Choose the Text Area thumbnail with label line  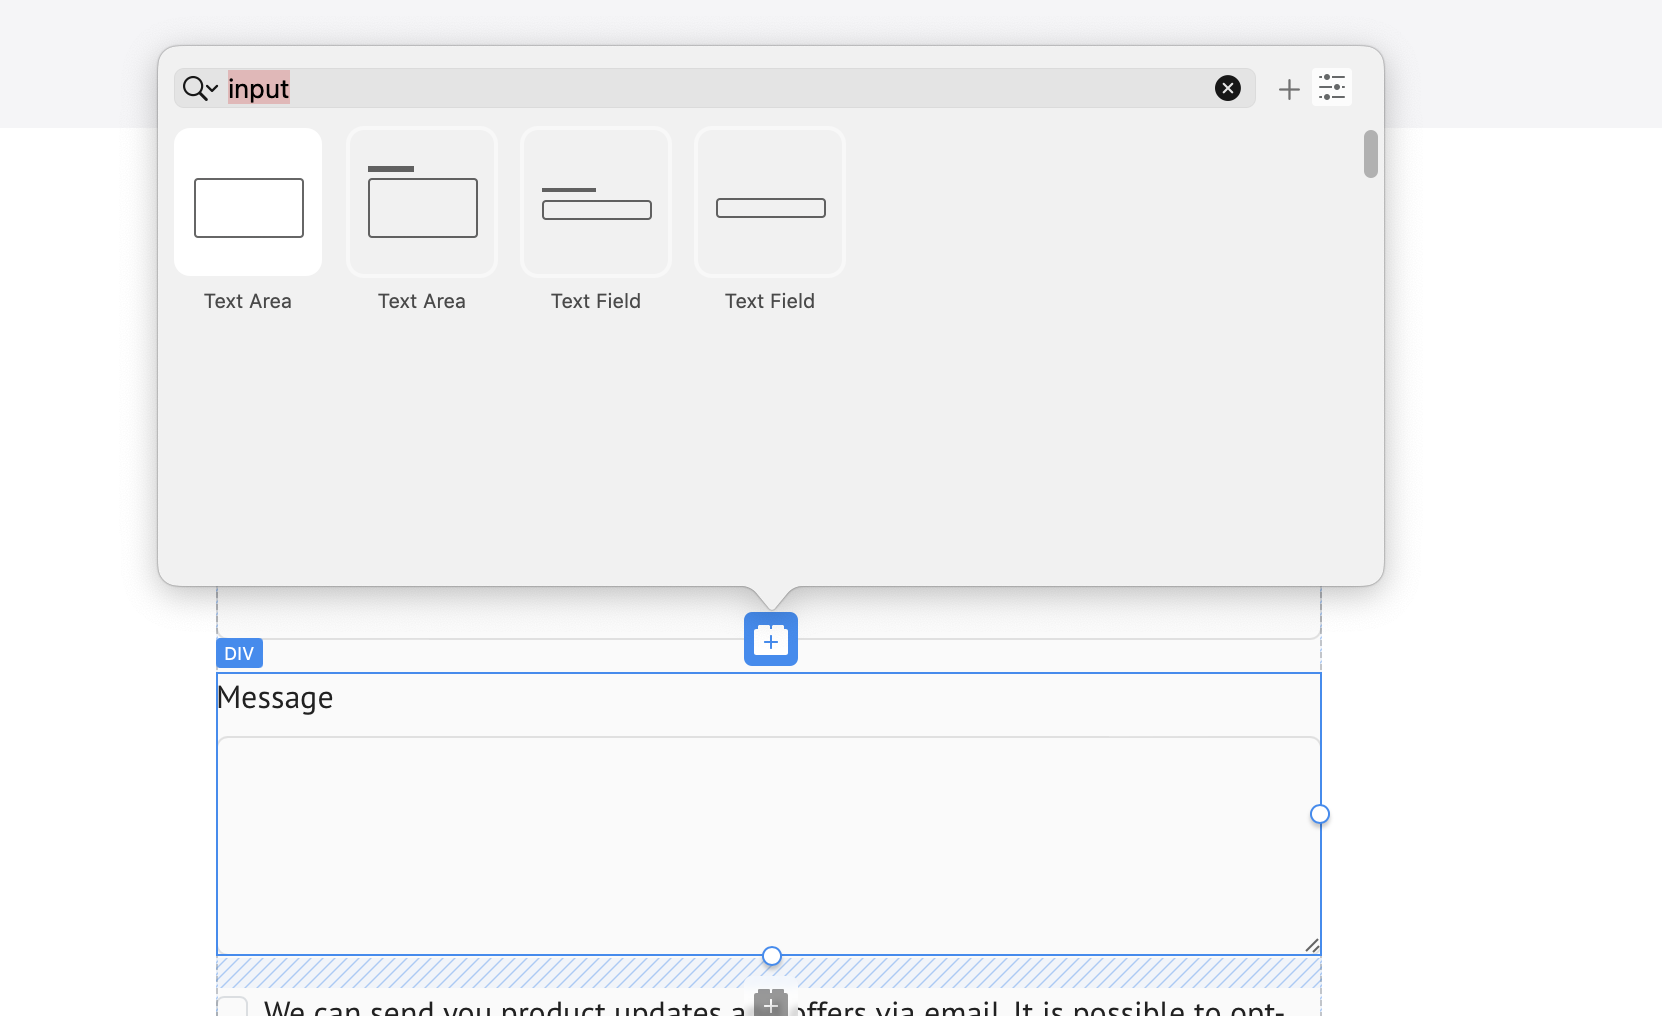(422, 203)
